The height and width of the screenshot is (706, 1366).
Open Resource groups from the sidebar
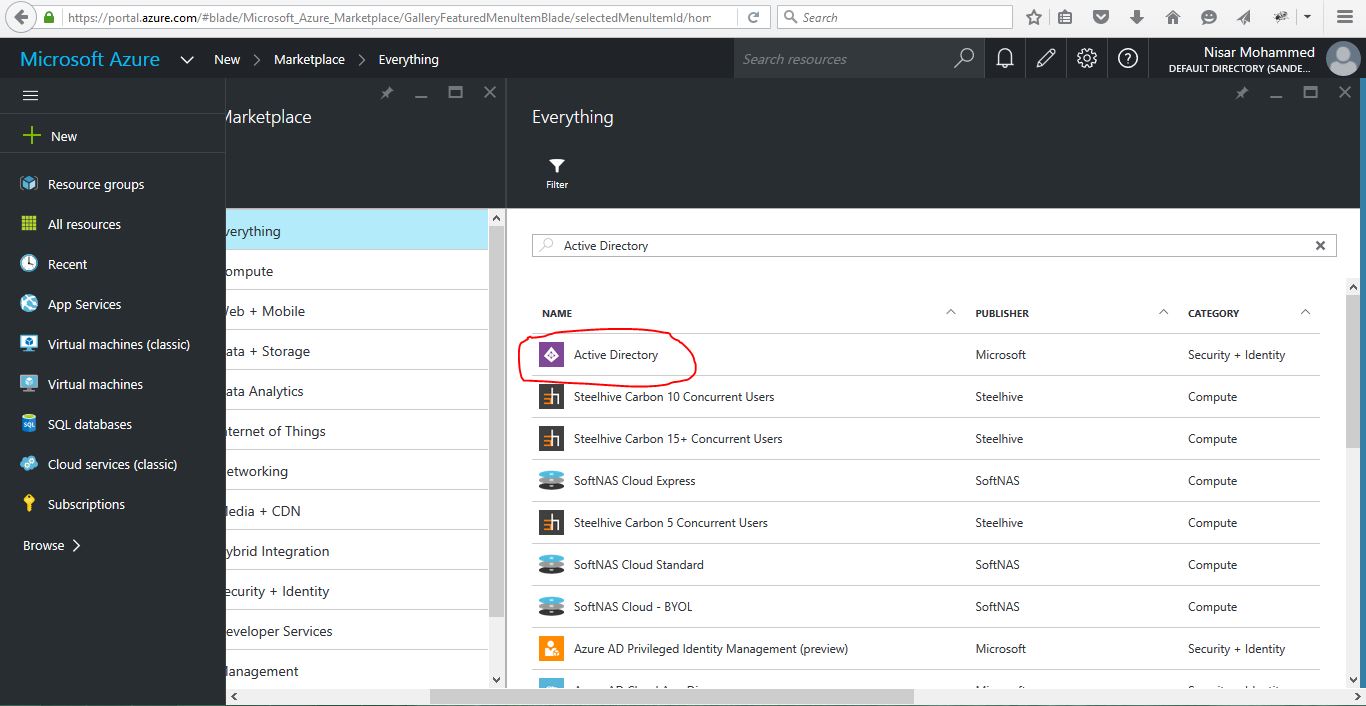96,184
